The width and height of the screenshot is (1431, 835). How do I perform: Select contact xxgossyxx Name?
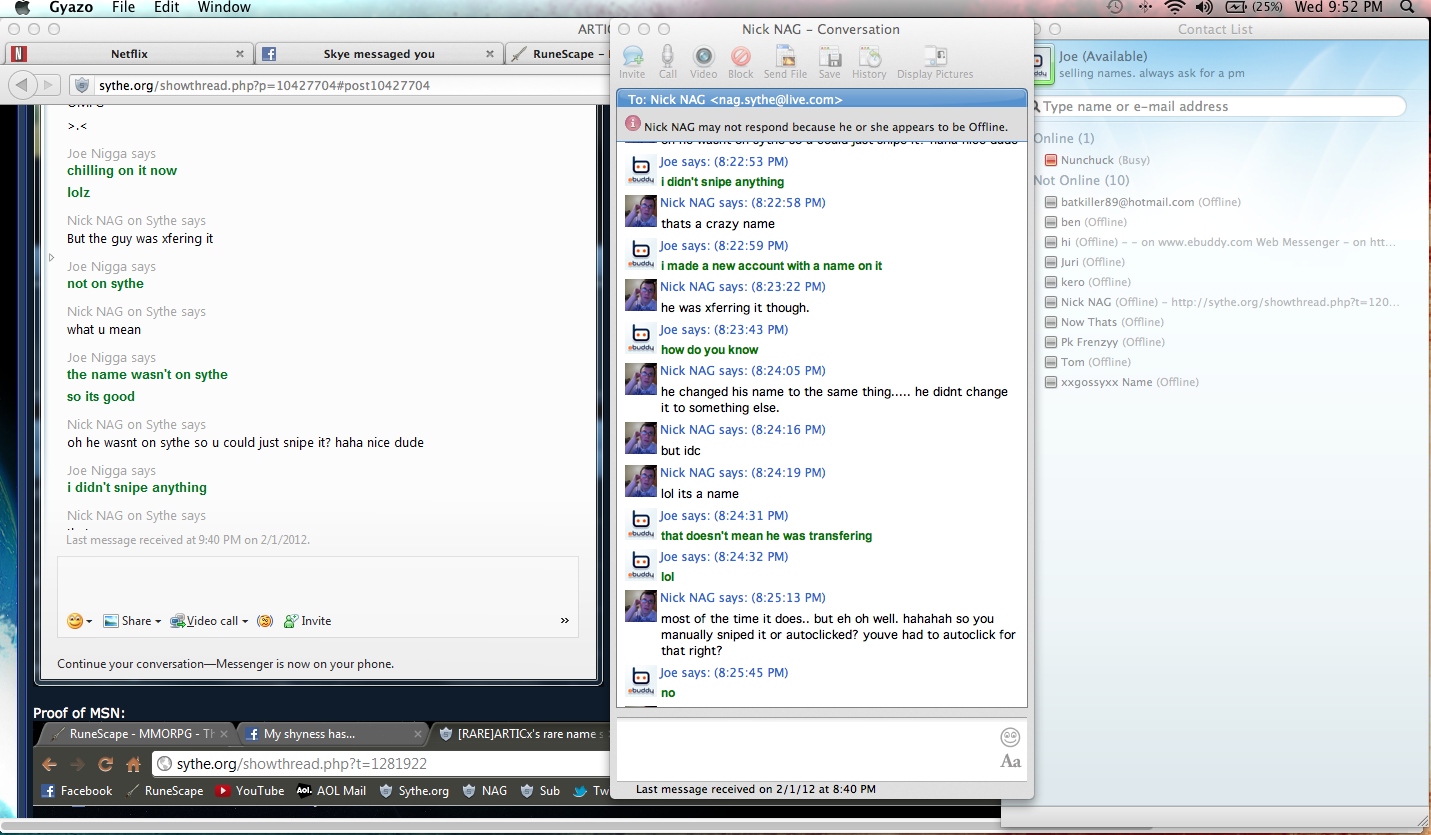pyautogui.click(x=1121, y=382)
